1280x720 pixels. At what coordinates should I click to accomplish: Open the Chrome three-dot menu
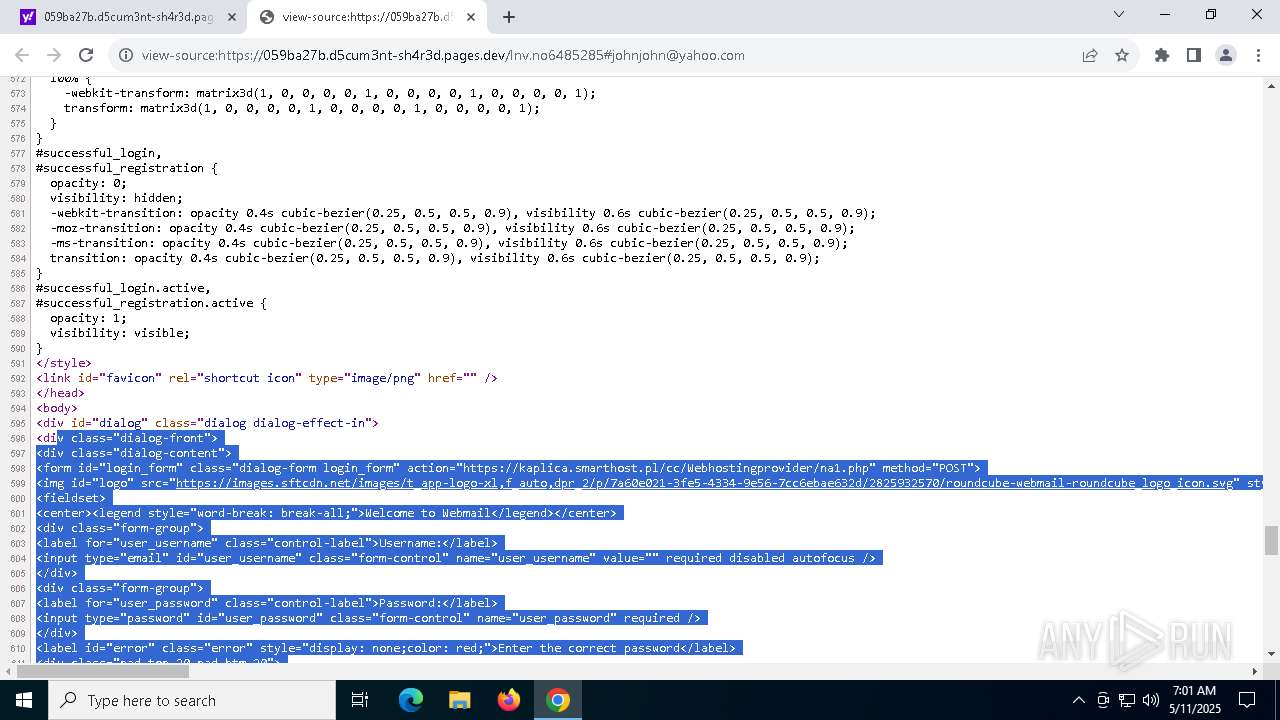1258,55
